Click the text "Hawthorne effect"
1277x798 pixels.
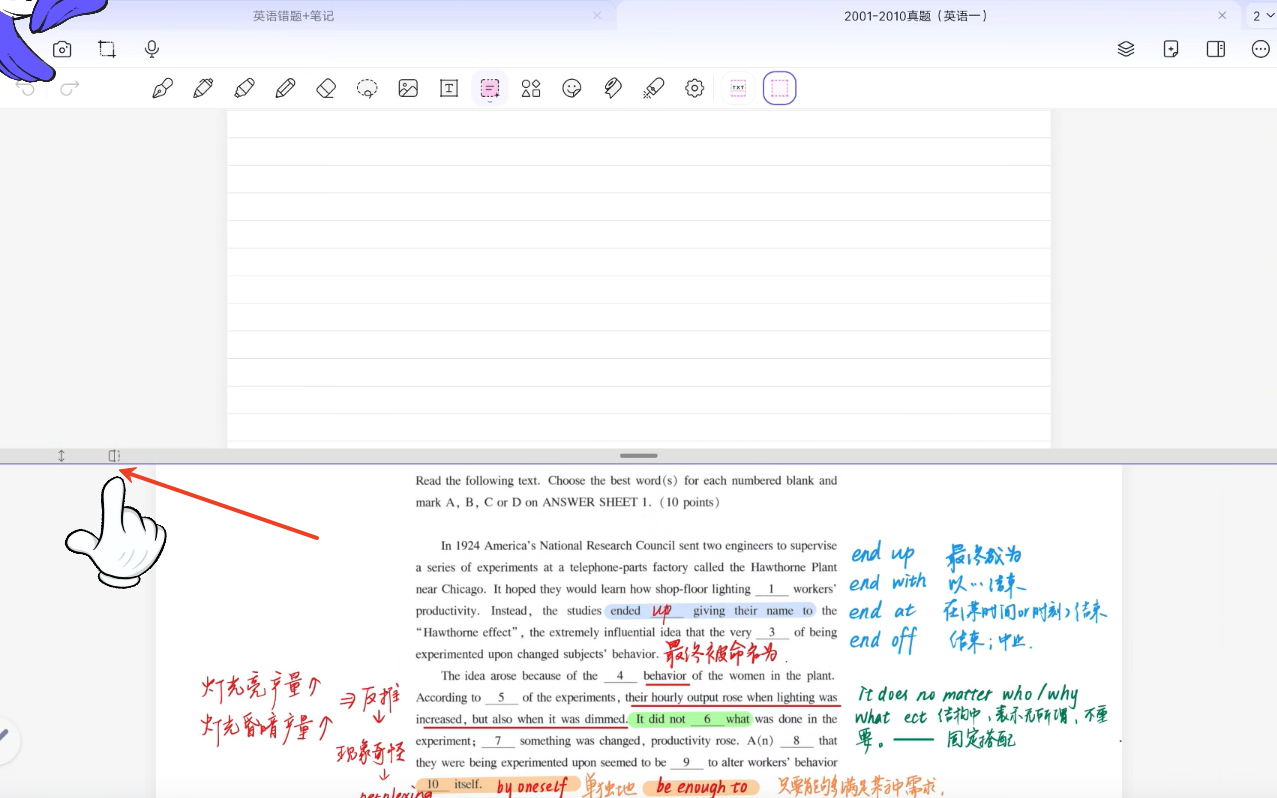click(x=467, y=632)
